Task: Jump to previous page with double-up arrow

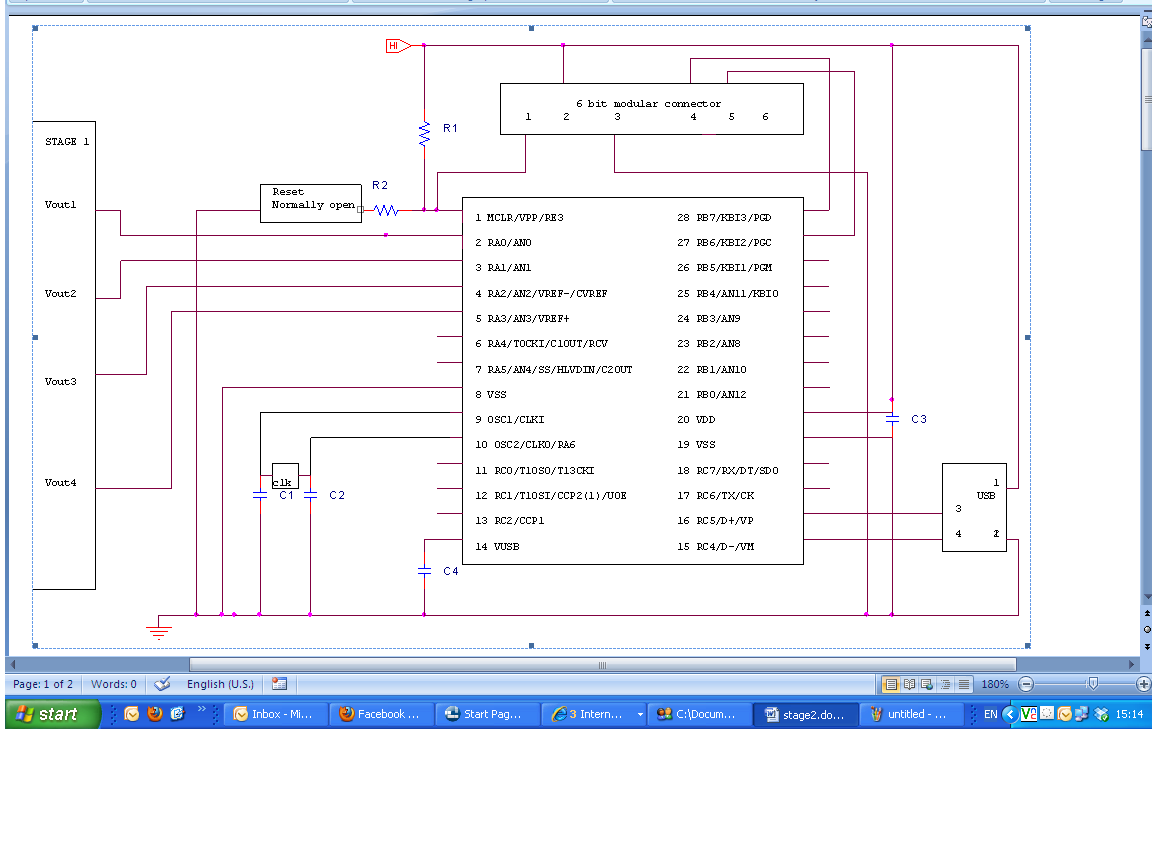Action: [1146, 613]
